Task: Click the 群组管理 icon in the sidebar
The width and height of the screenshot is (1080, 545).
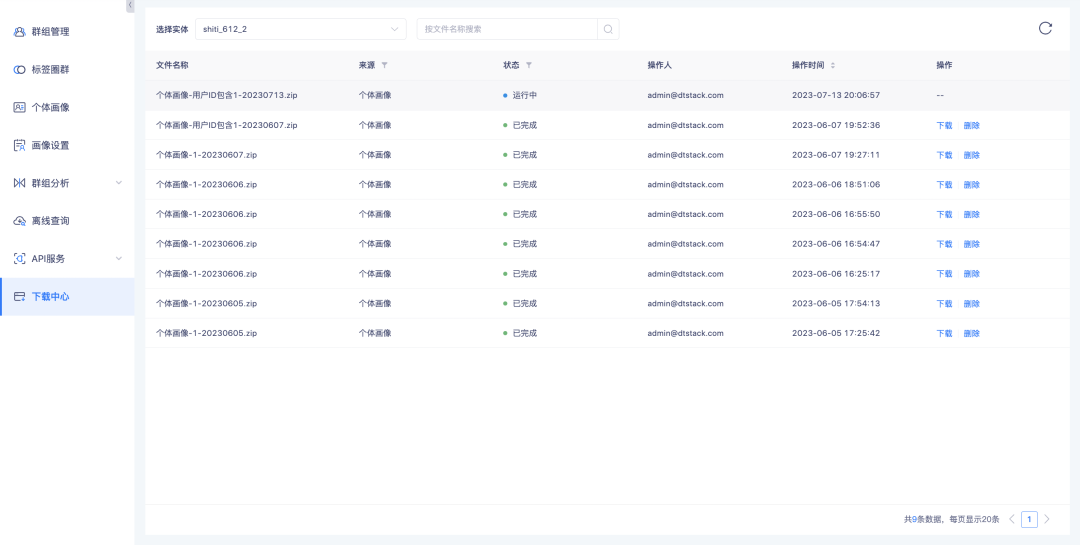Action: click(19, 32)
